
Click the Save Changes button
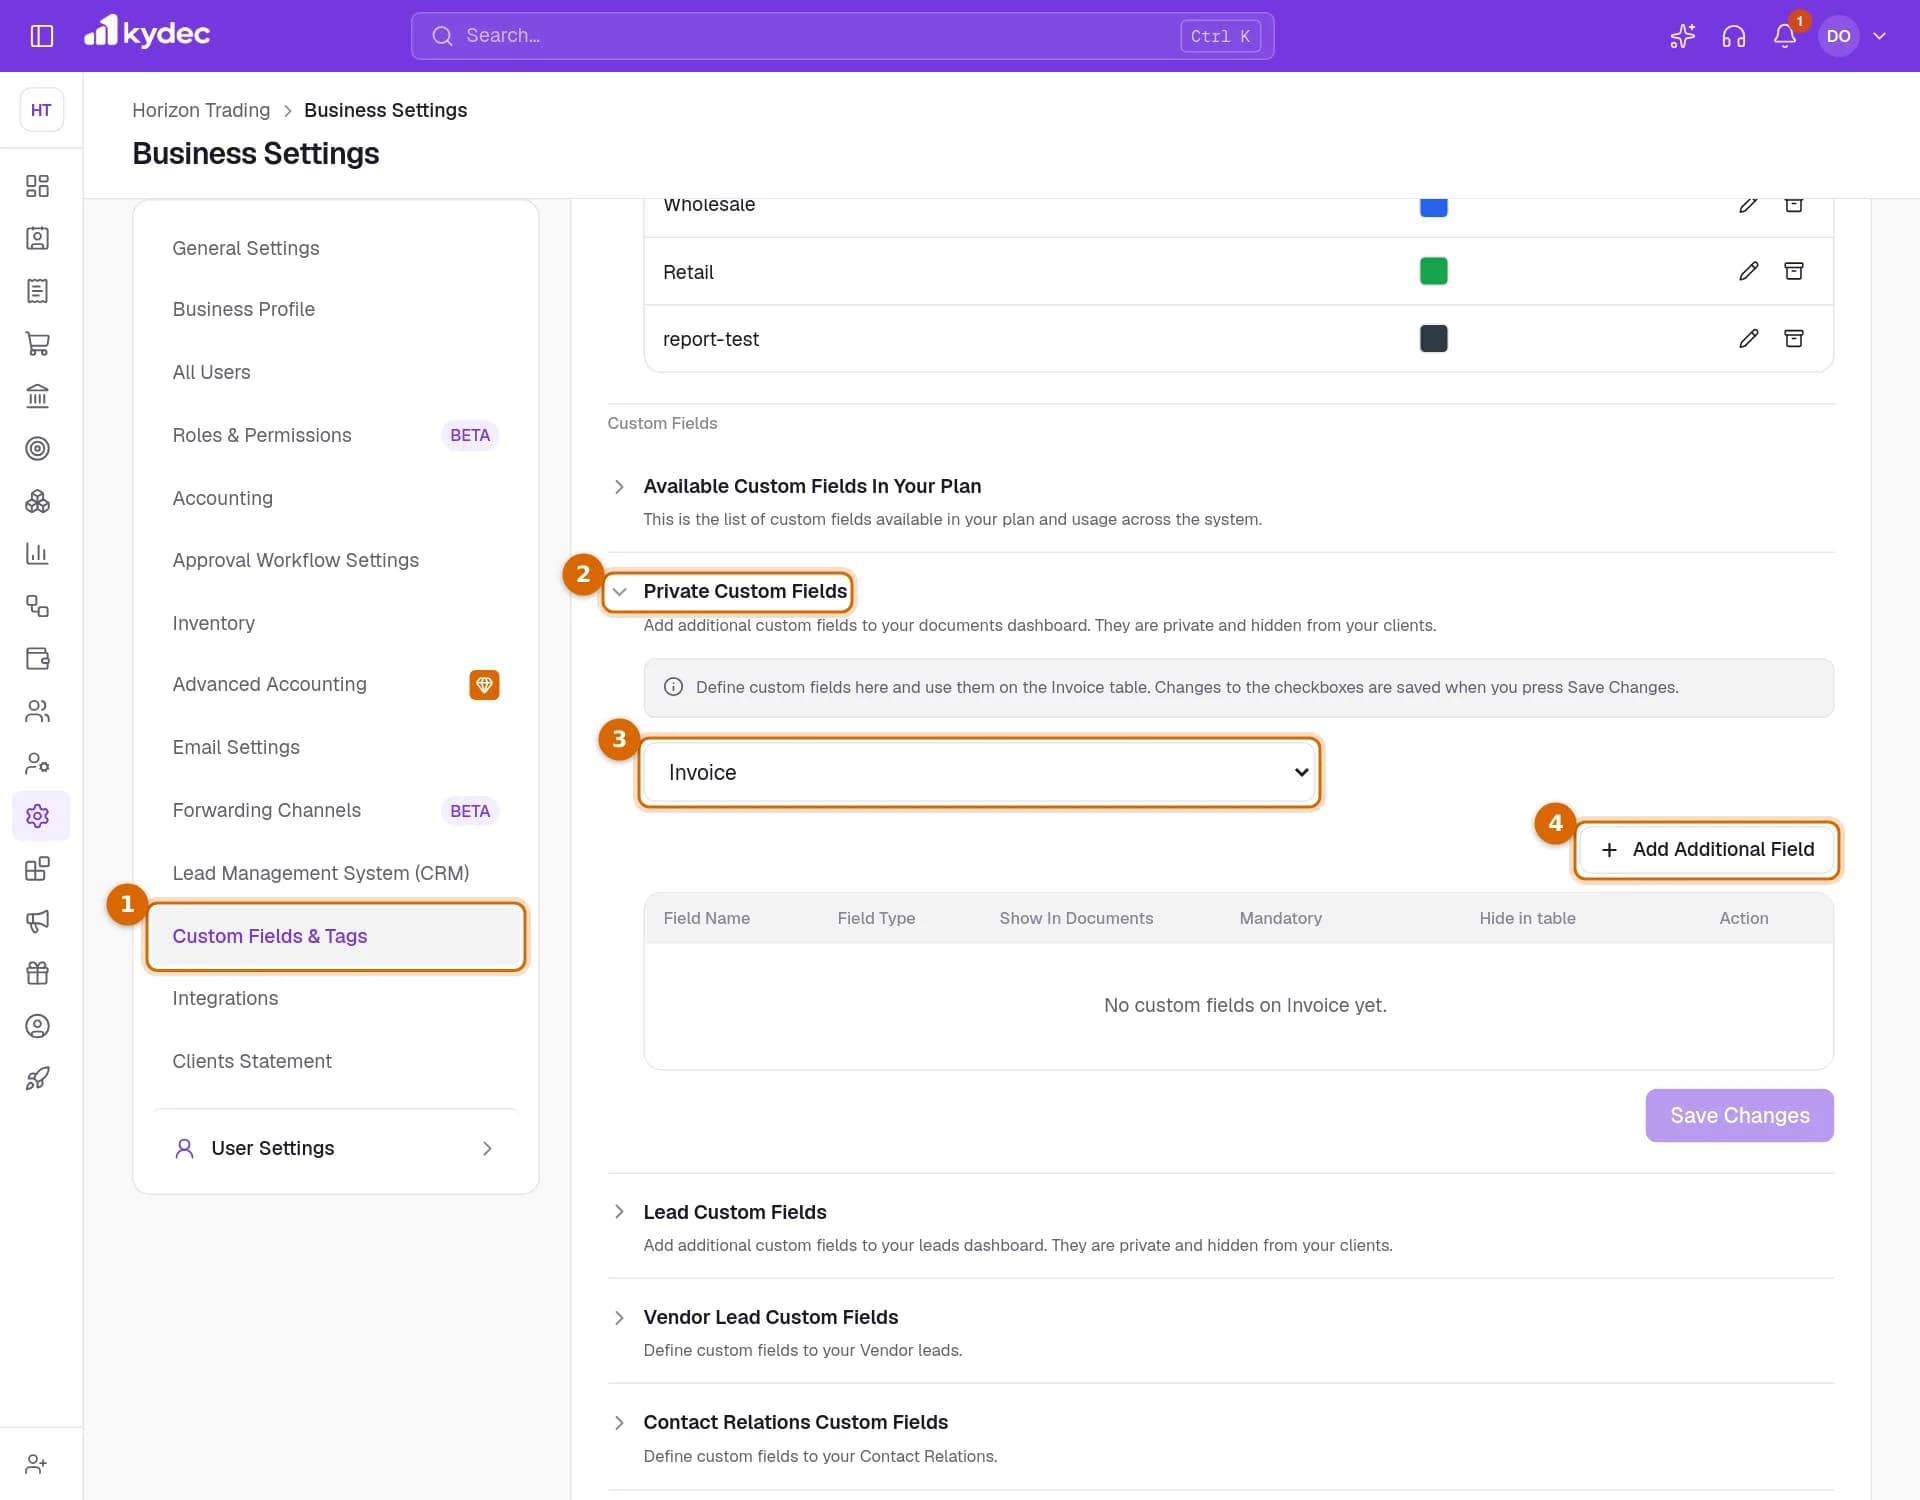[x=1739, y=1115]
